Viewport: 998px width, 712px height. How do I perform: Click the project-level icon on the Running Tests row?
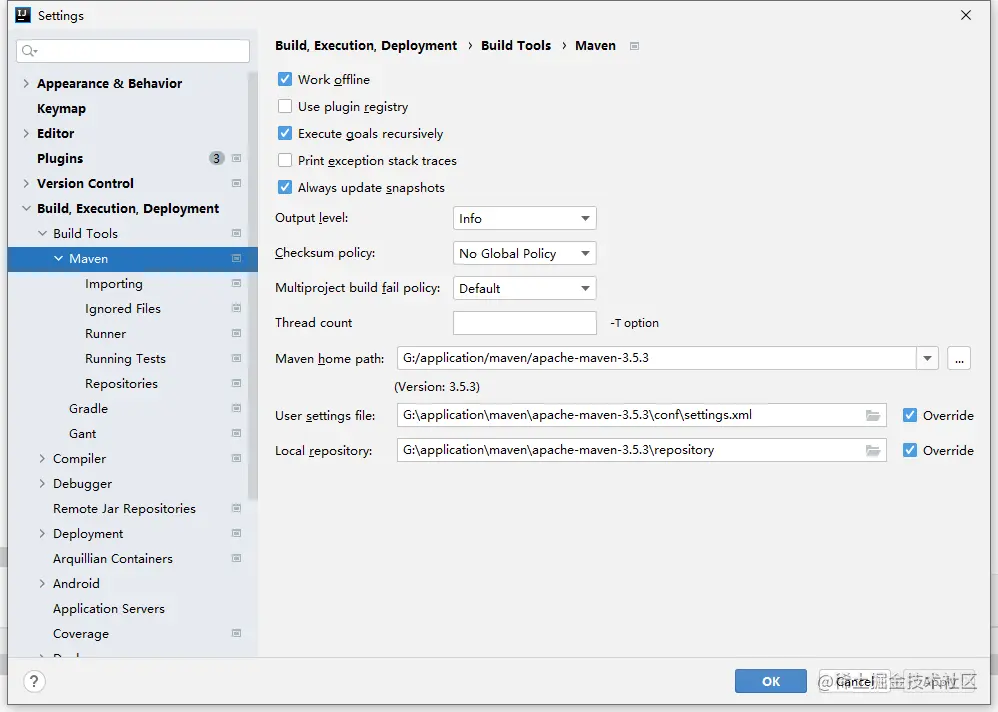236,358
